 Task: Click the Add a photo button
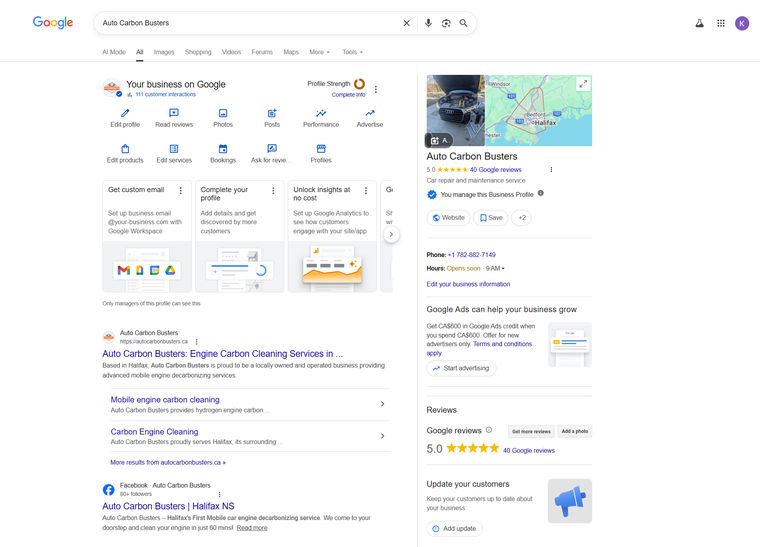[574, 431]
